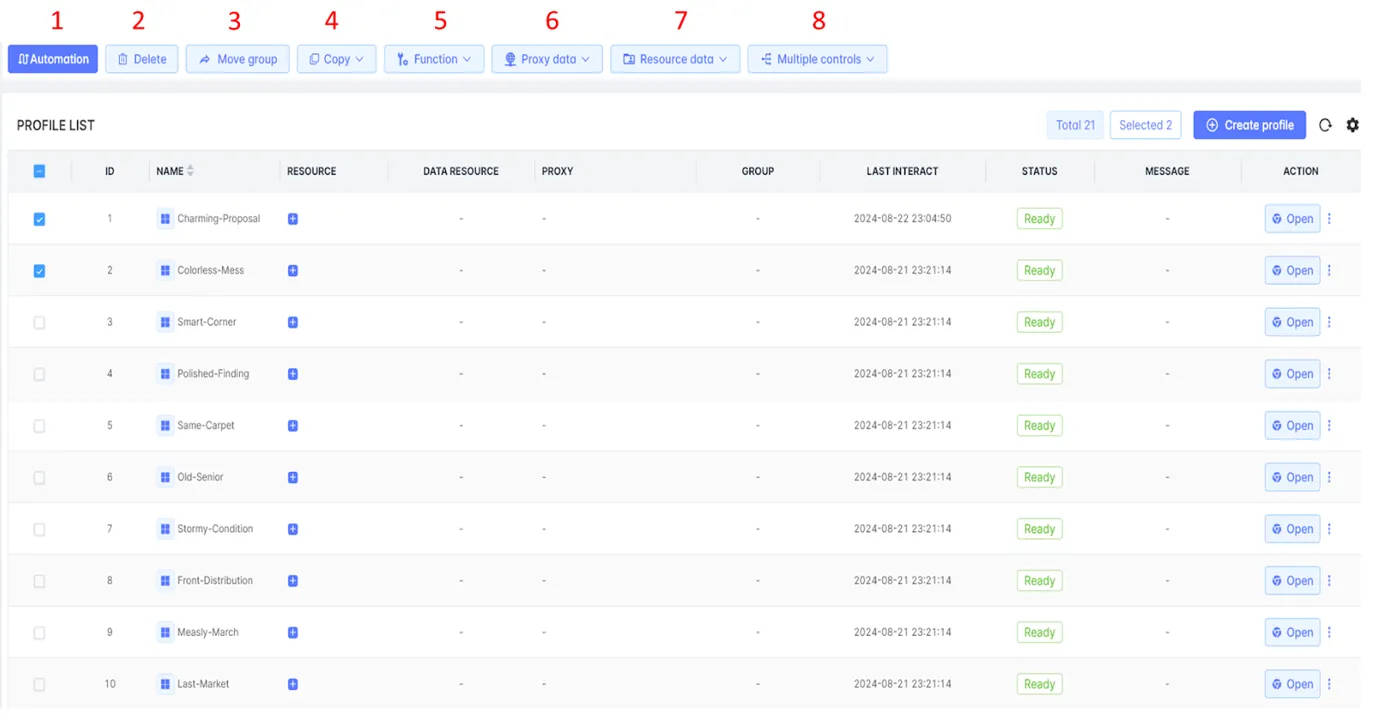
Task: Click the plus resource icon for Smart-Corner
Action: tap(293, 322)
